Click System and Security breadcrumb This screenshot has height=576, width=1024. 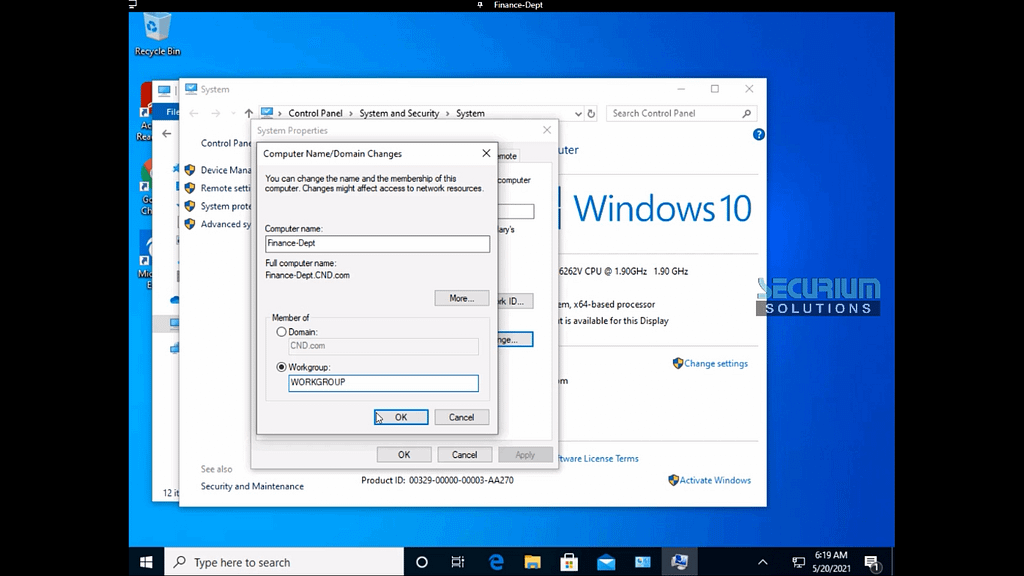[399, 113]
